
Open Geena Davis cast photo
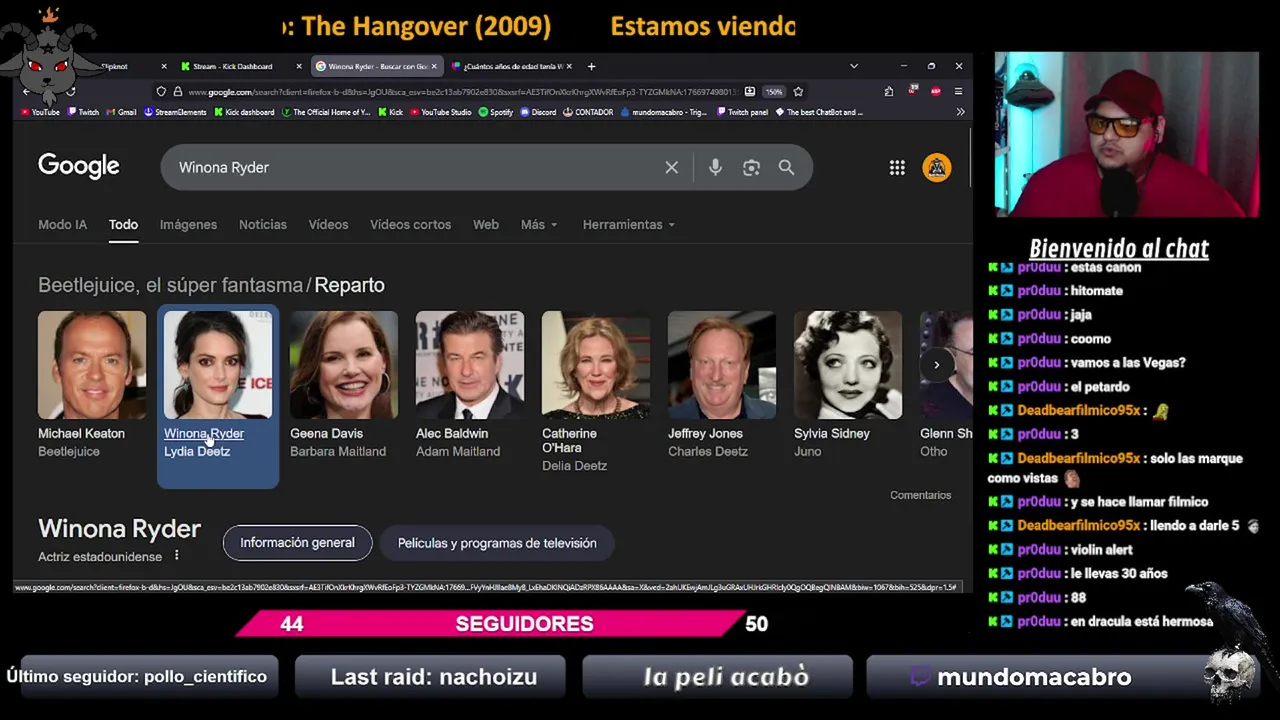tap(344, 365)
